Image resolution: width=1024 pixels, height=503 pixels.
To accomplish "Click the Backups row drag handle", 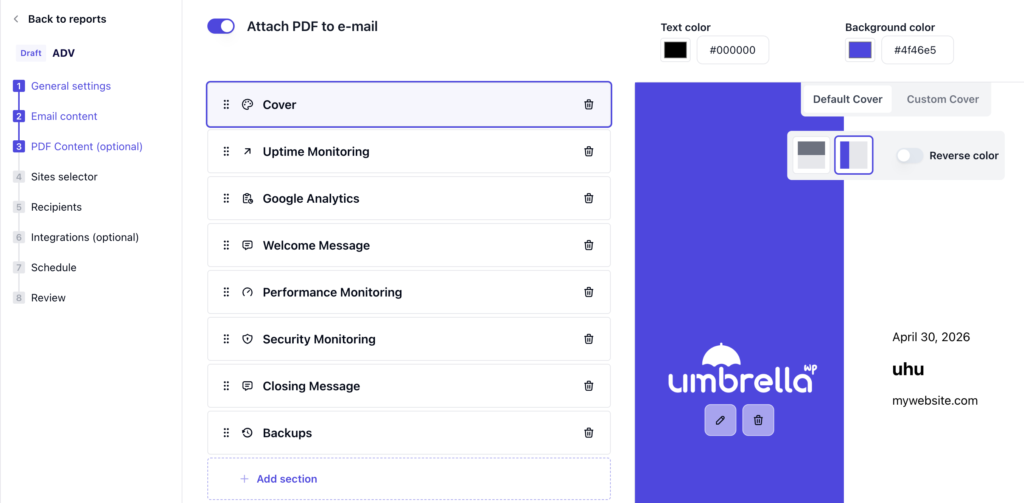I will coord(227,432).
